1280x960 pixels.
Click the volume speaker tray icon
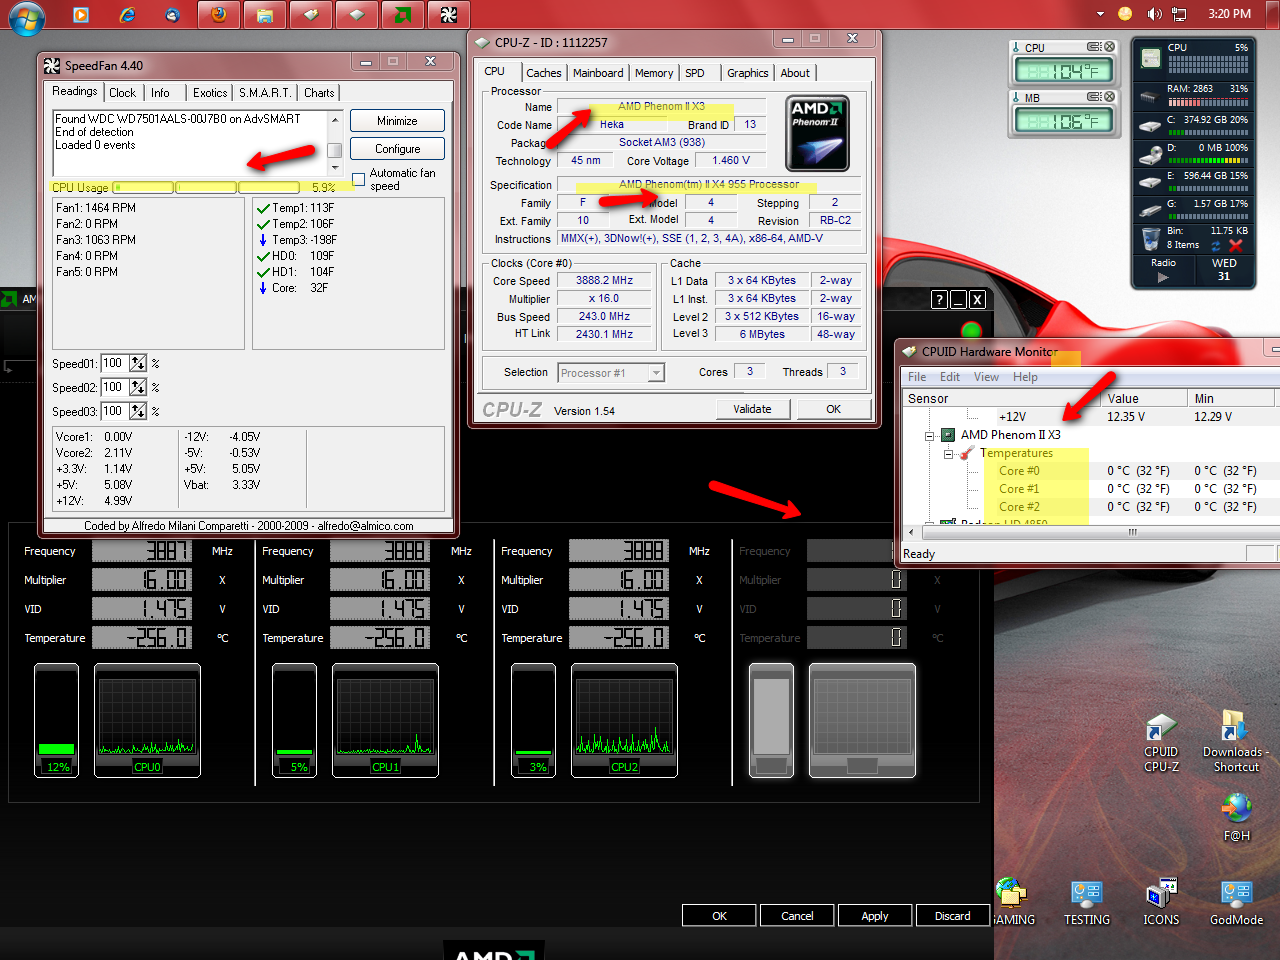point(1154,14)
